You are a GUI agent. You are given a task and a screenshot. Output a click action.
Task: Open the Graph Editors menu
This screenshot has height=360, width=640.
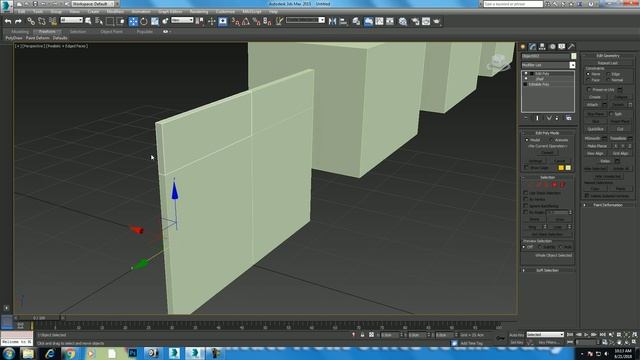(170, 11)
